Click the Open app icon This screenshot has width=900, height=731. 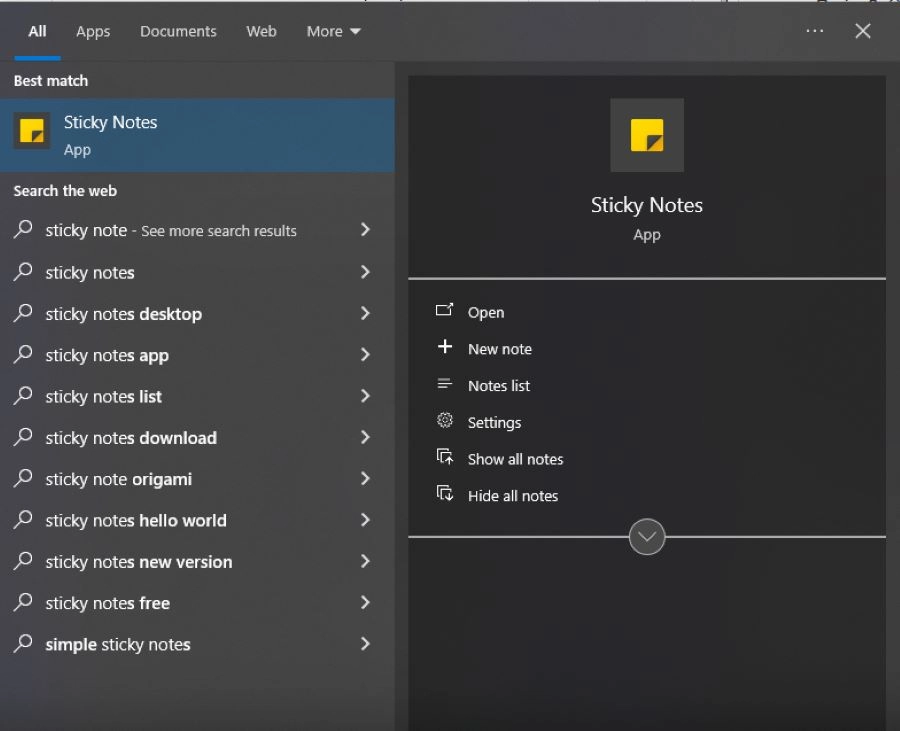(x=445, y=311)
